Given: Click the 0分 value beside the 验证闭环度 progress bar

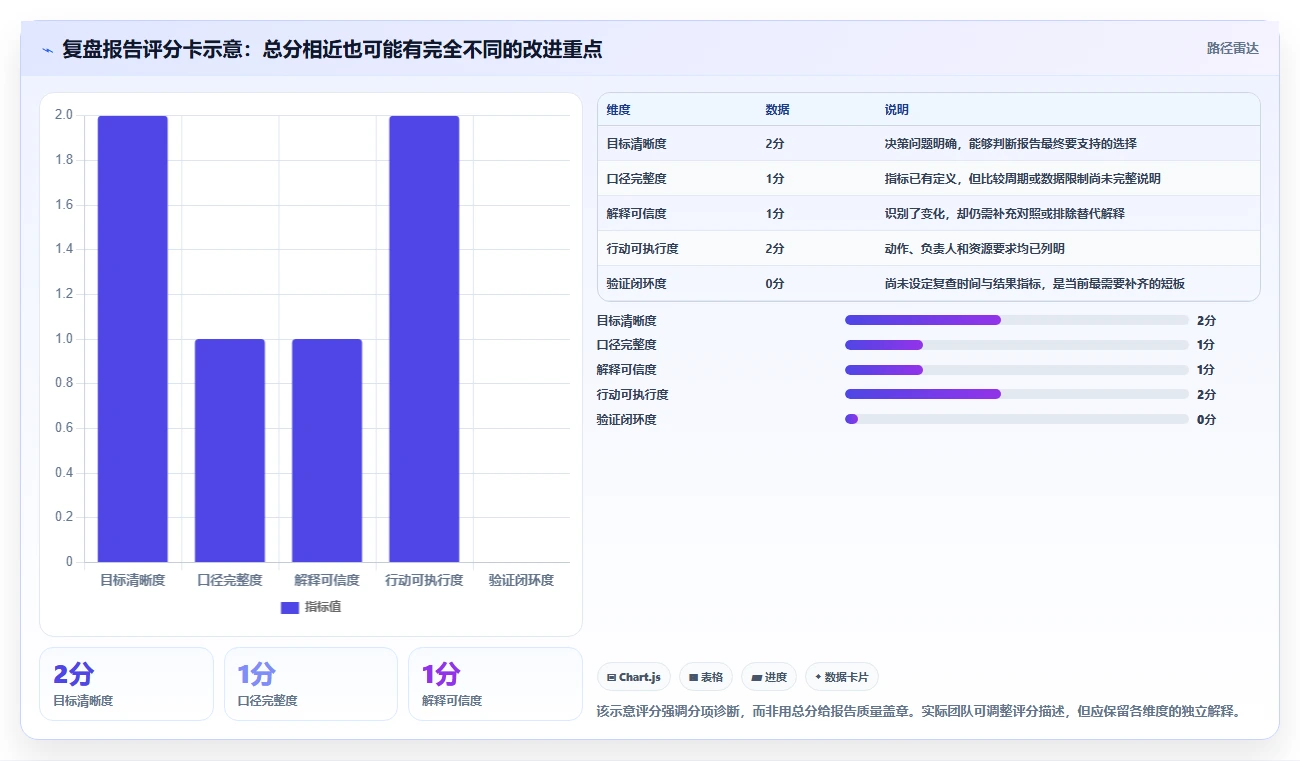Looking at the screenshot, I should (1206, 420).
